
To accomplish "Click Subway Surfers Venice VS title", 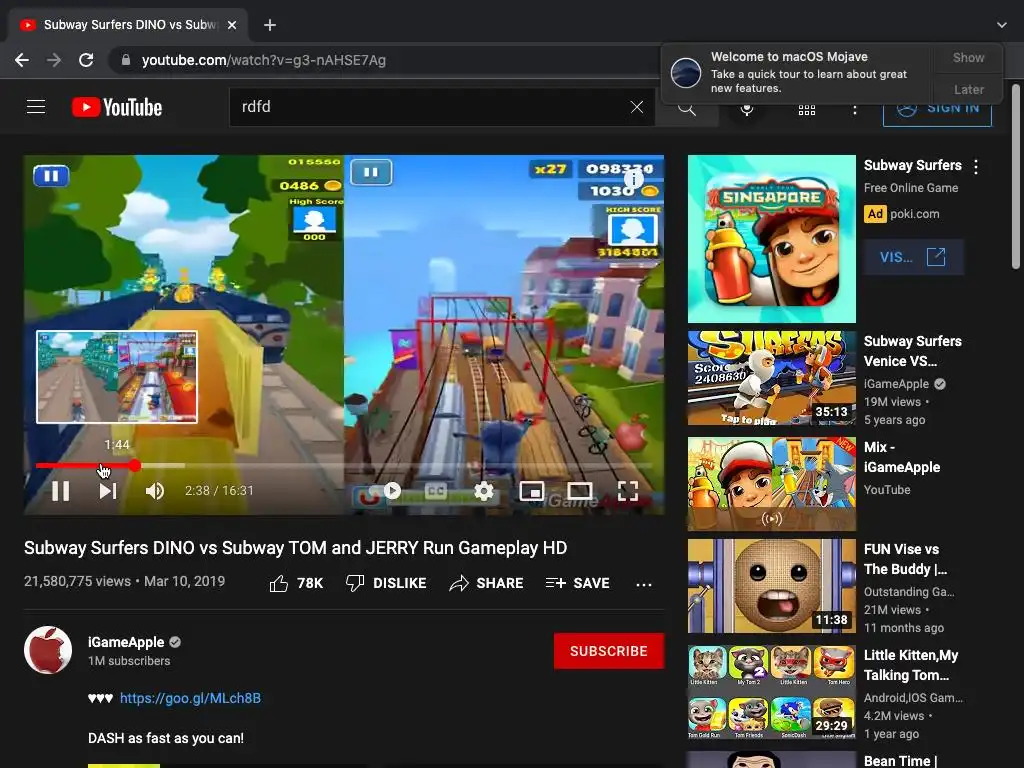I will click(x=912, y=351).
